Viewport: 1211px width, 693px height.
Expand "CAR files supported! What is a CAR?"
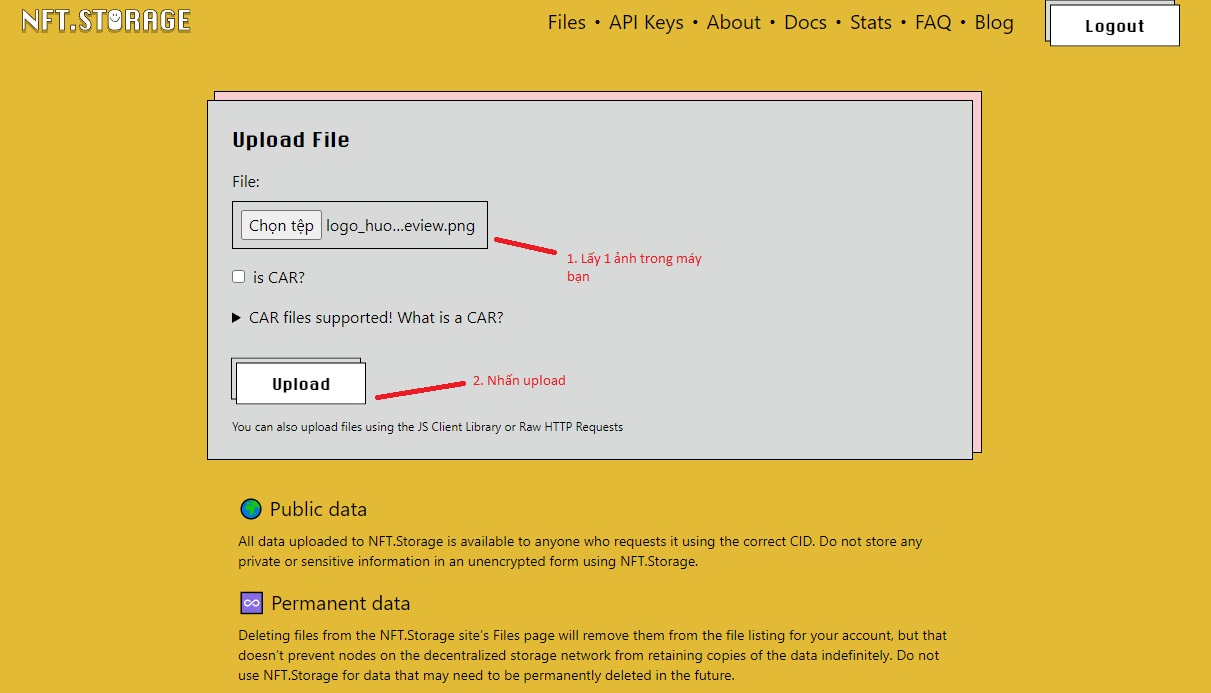368,318
